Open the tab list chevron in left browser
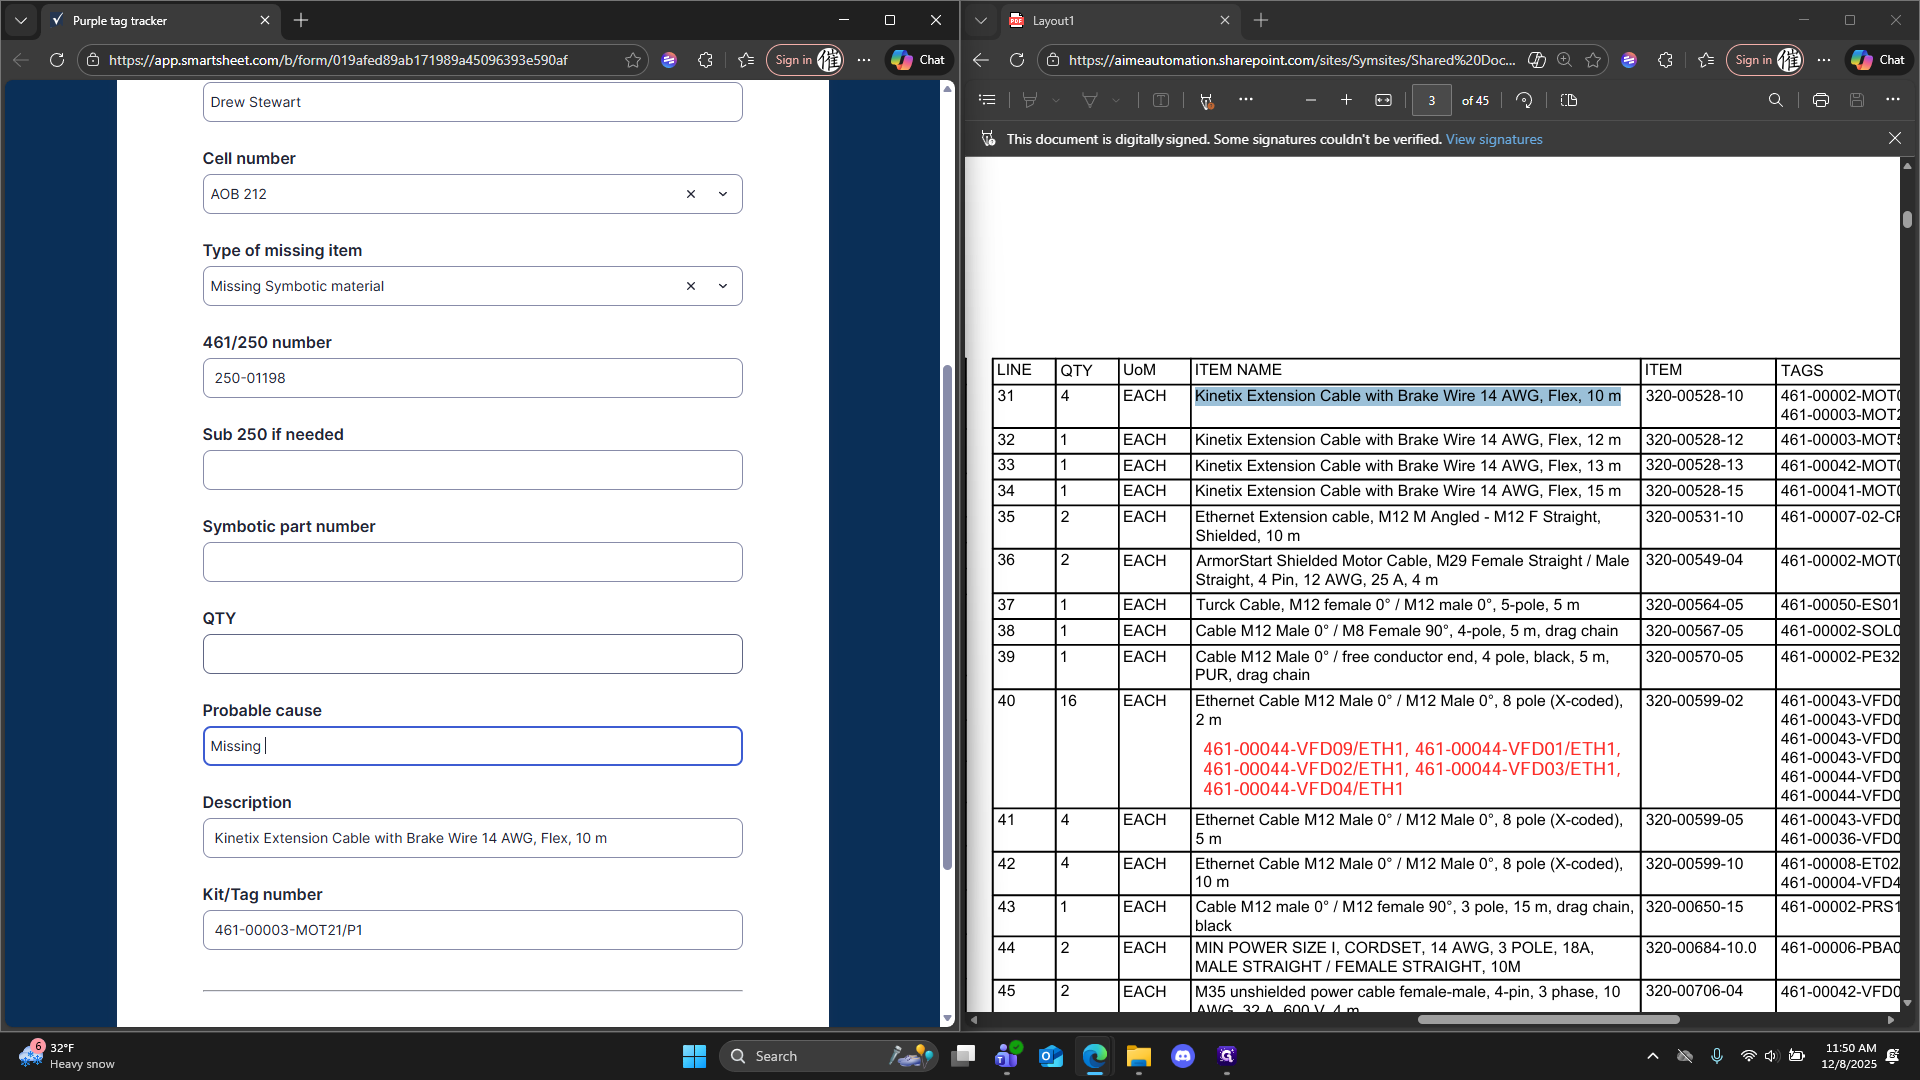This screenshot has width=1920, height=1080. click(x=20, y=20)
